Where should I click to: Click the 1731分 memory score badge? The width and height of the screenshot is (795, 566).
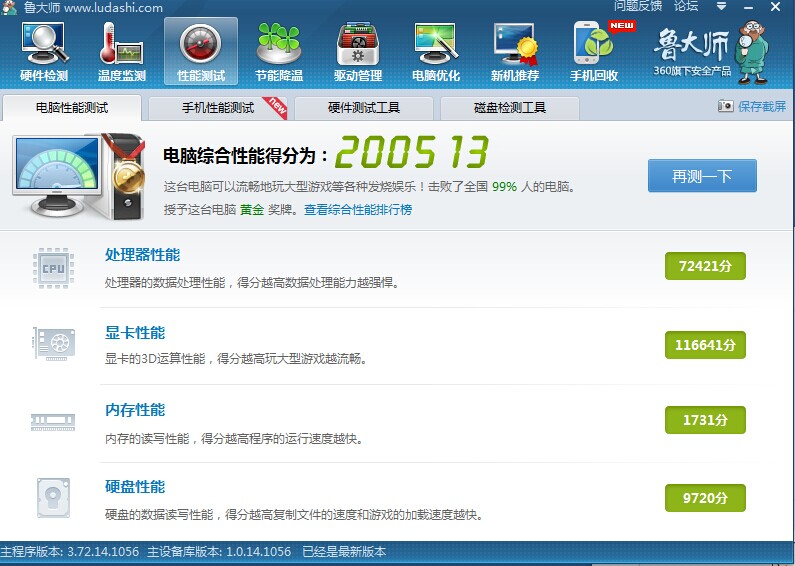click(x=705, y=420)
